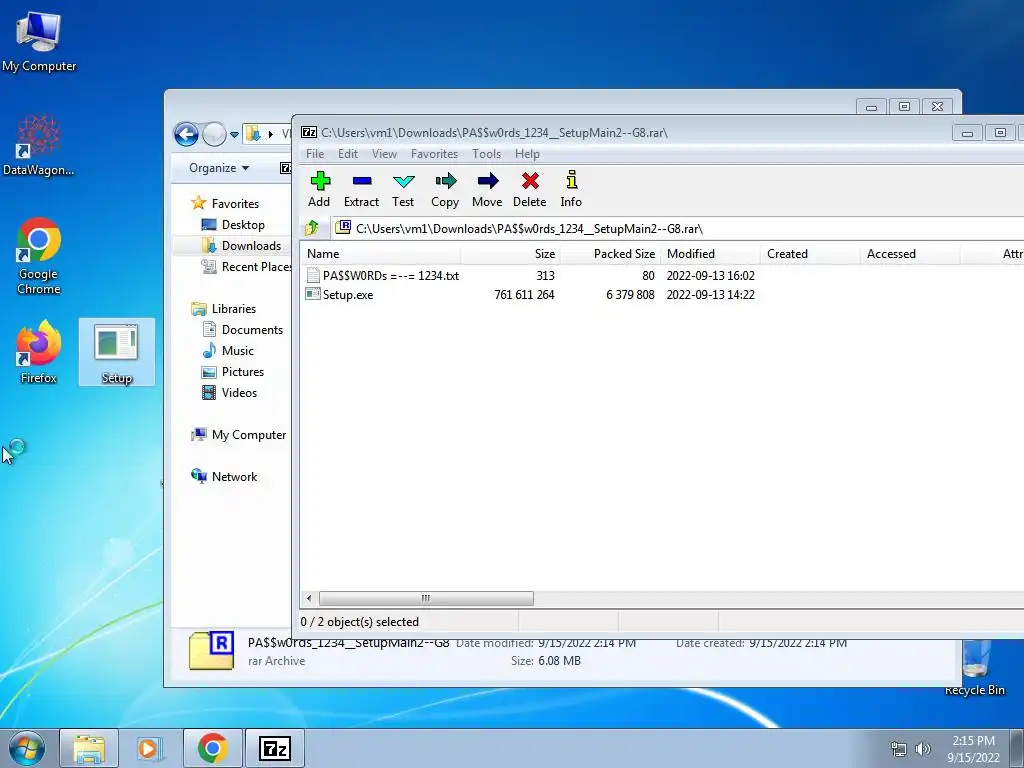Select My Computer in Explorer sidebar
The height and width of the screenshot is (768, 1024).
coord(238,434)
